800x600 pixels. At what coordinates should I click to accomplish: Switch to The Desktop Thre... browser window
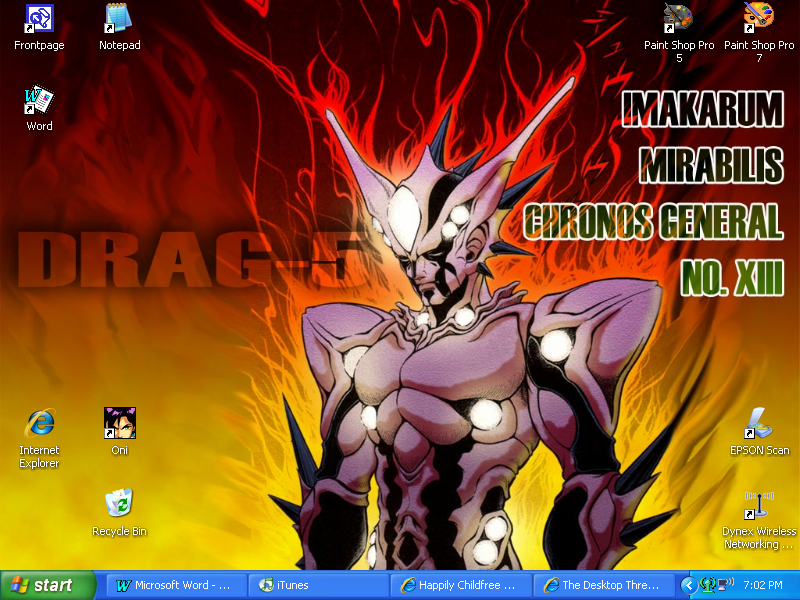(603, 585)
